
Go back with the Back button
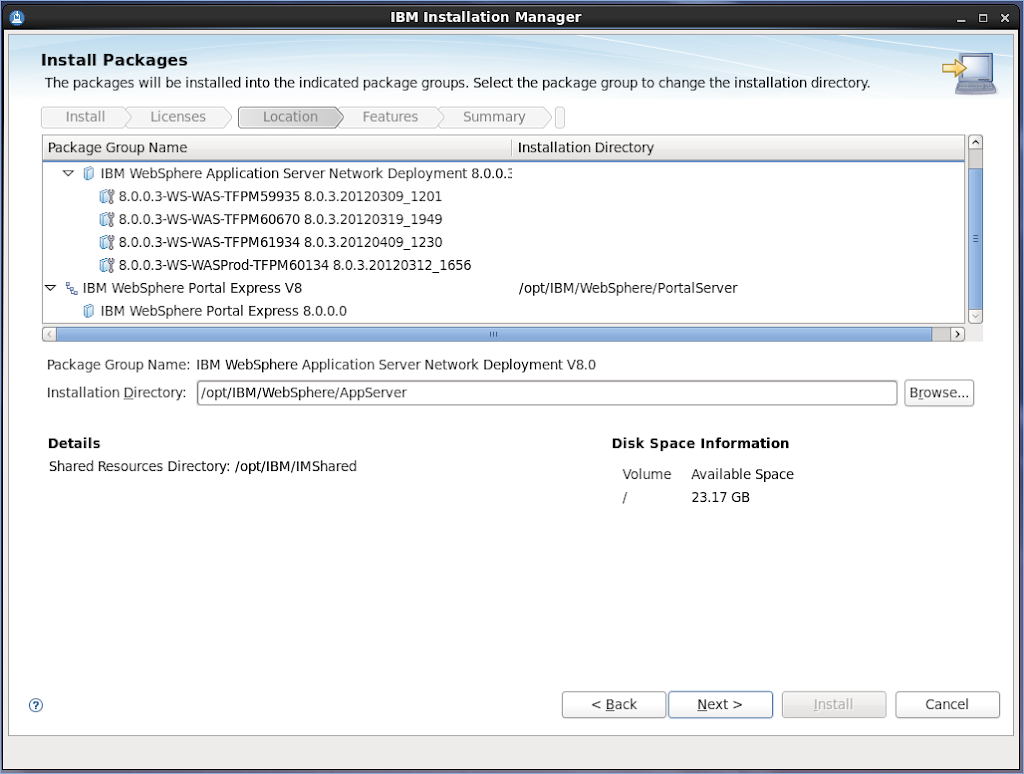coord(613,705)
